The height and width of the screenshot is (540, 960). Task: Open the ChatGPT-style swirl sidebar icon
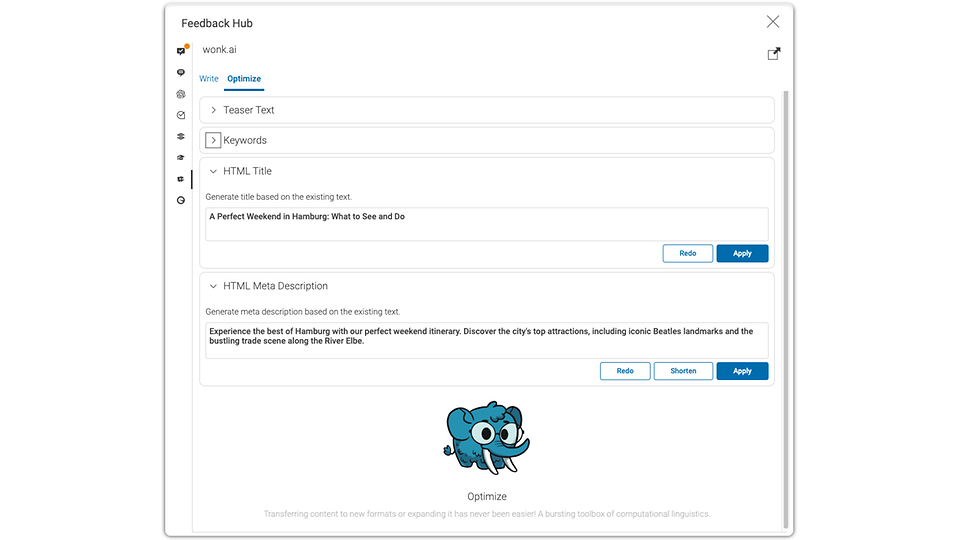(x=181, y=94)
